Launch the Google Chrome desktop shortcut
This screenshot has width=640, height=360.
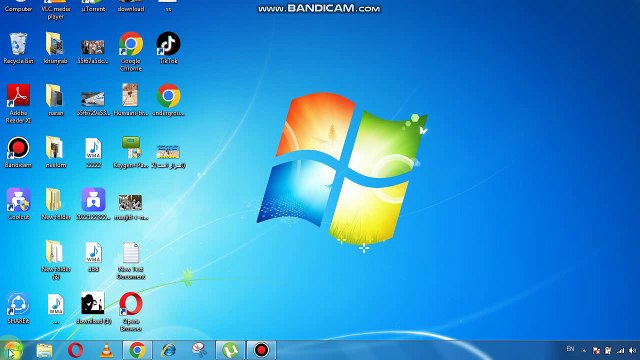click(x=131, y=51)
